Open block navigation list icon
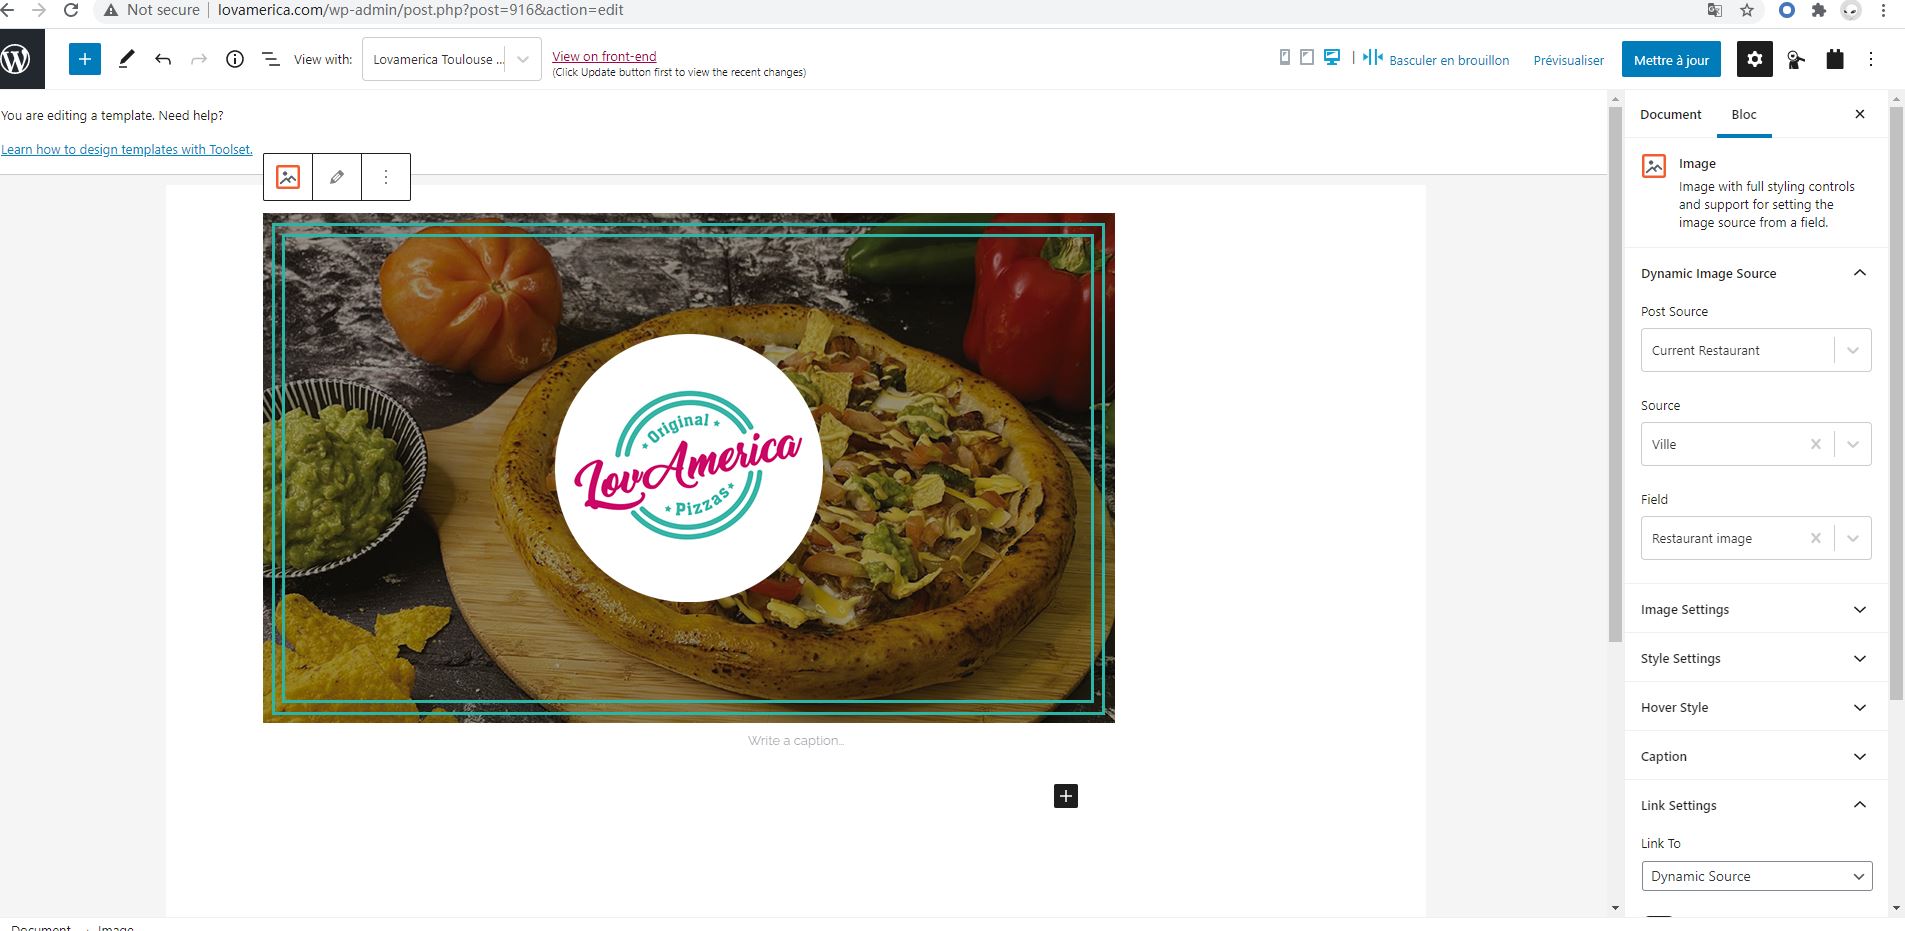This screenshot has width=1905, height=931. pos(271,60)
